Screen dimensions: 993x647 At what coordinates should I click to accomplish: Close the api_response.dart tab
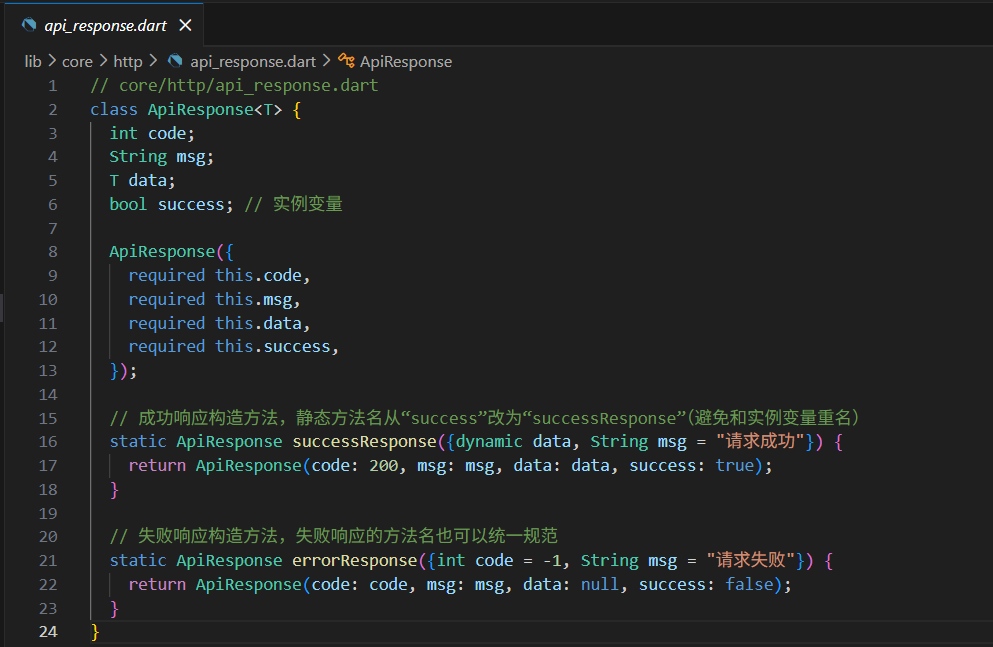185,25
